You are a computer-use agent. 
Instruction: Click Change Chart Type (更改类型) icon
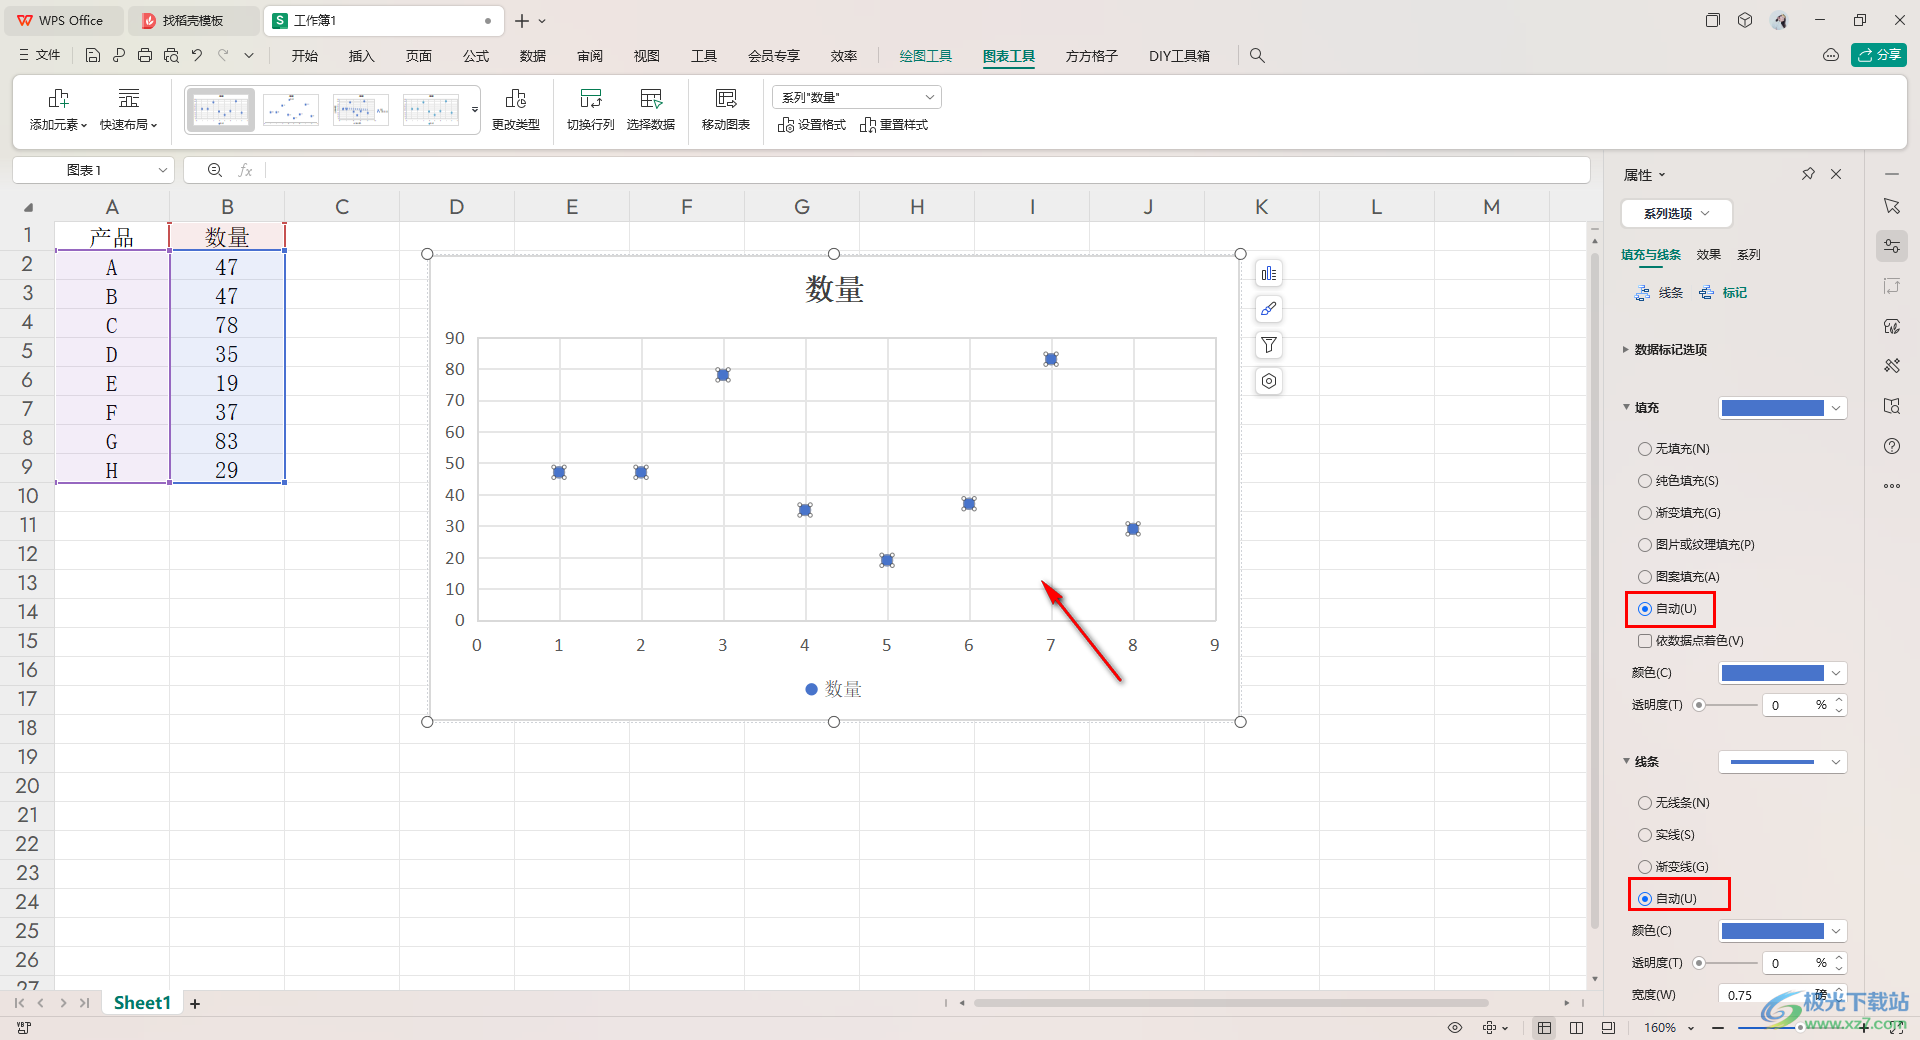[x=516, y=109]
